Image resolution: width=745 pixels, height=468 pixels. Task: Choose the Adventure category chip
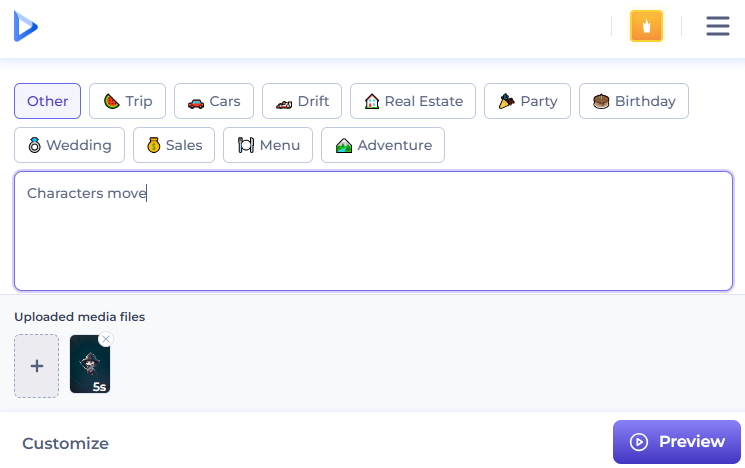(383, 145)
